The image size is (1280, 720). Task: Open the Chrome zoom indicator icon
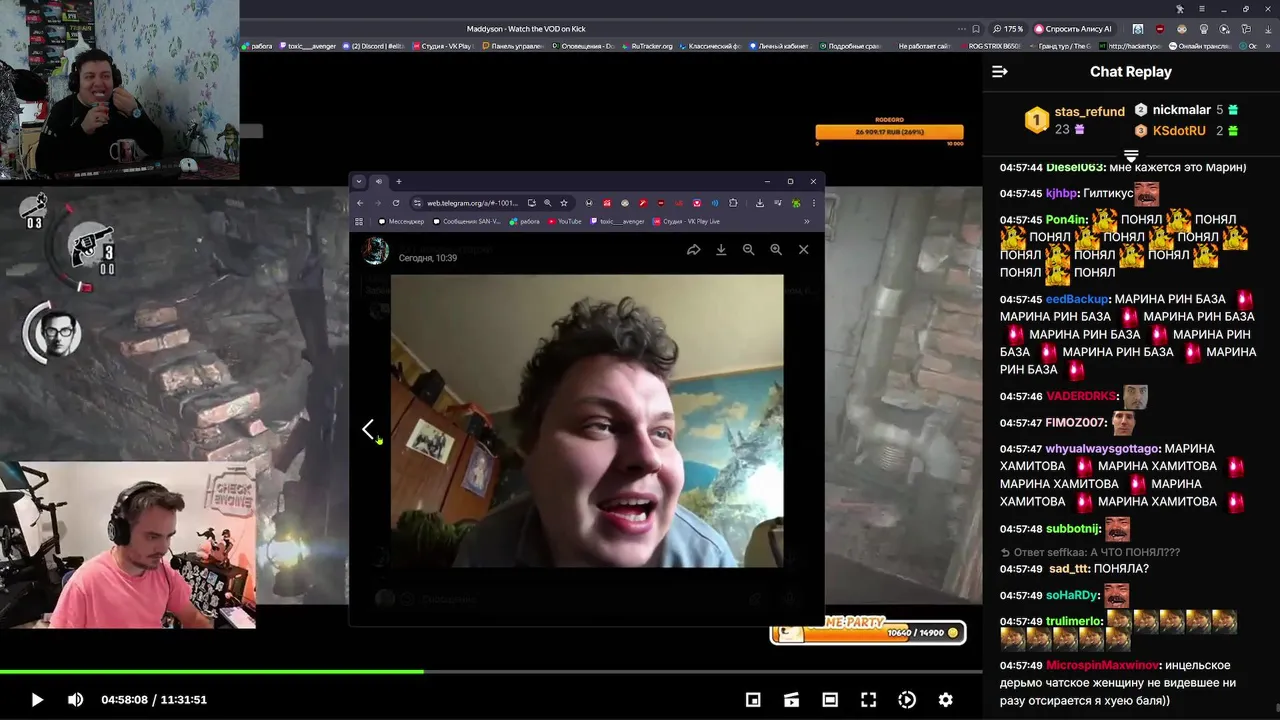(x=547, y=203)
